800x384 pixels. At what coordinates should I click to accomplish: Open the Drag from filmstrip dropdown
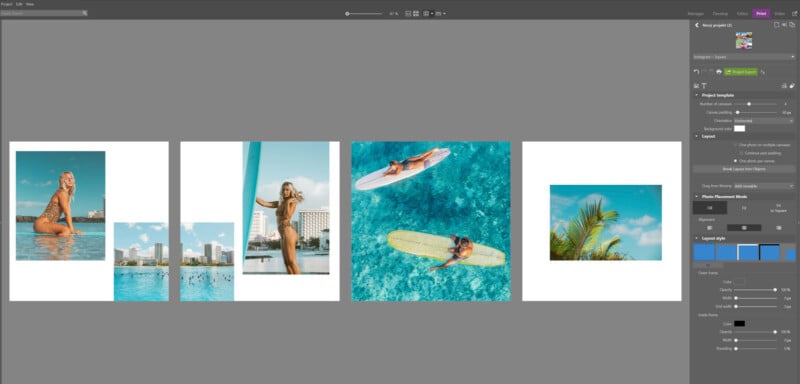coord(764,186)
